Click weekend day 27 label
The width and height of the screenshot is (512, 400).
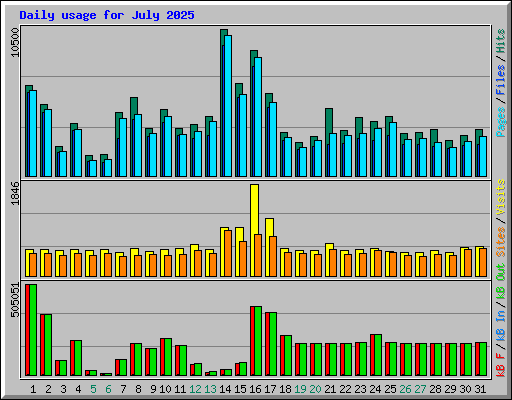(420, 389)
